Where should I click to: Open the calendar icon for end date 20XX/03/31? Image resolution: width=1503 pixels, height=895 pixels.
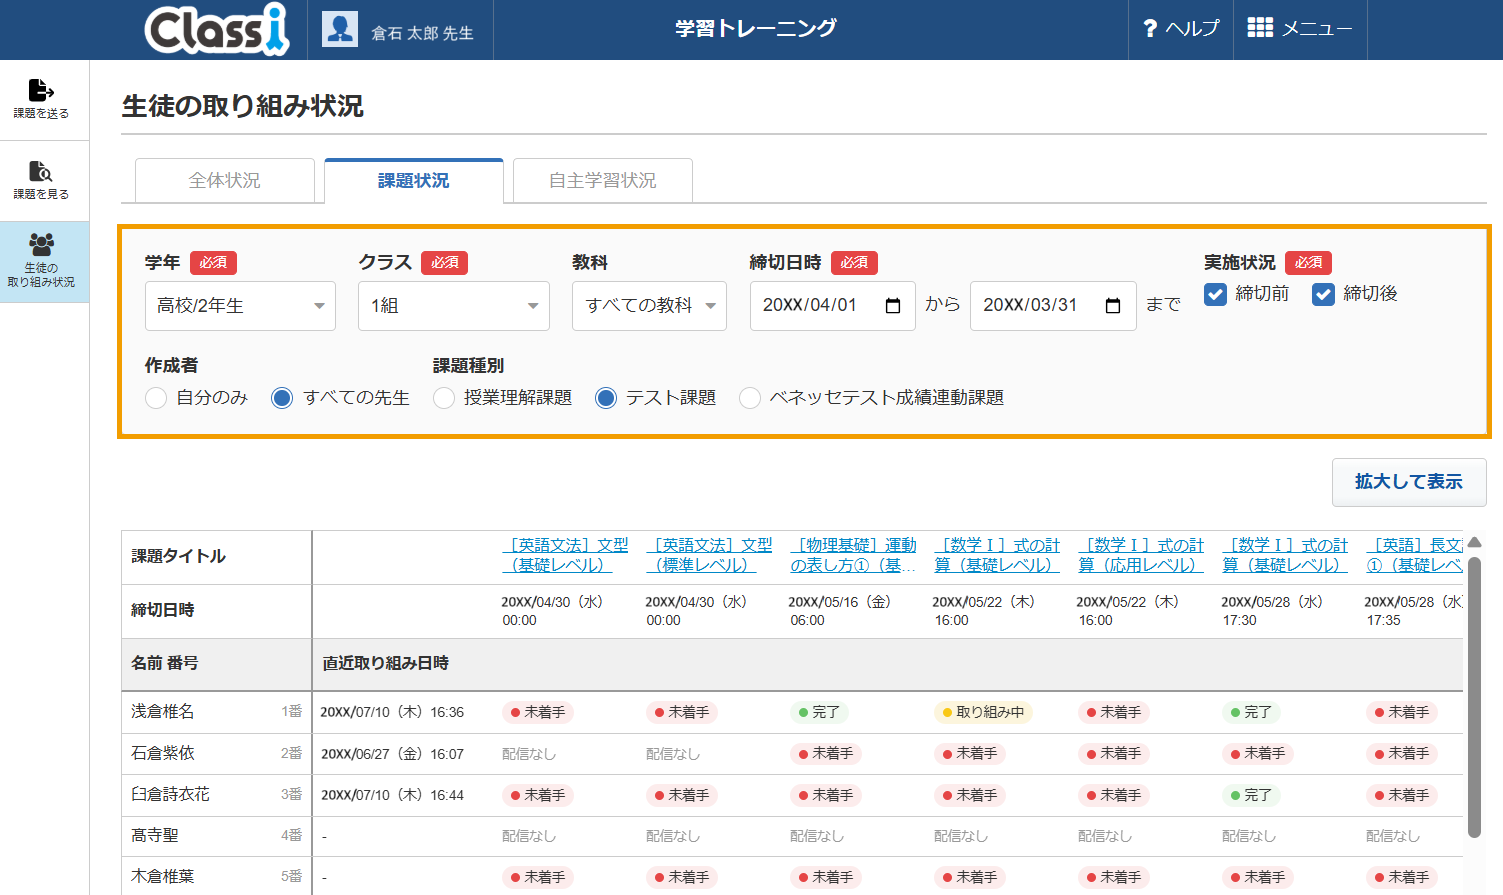(x=1113, y=306)
